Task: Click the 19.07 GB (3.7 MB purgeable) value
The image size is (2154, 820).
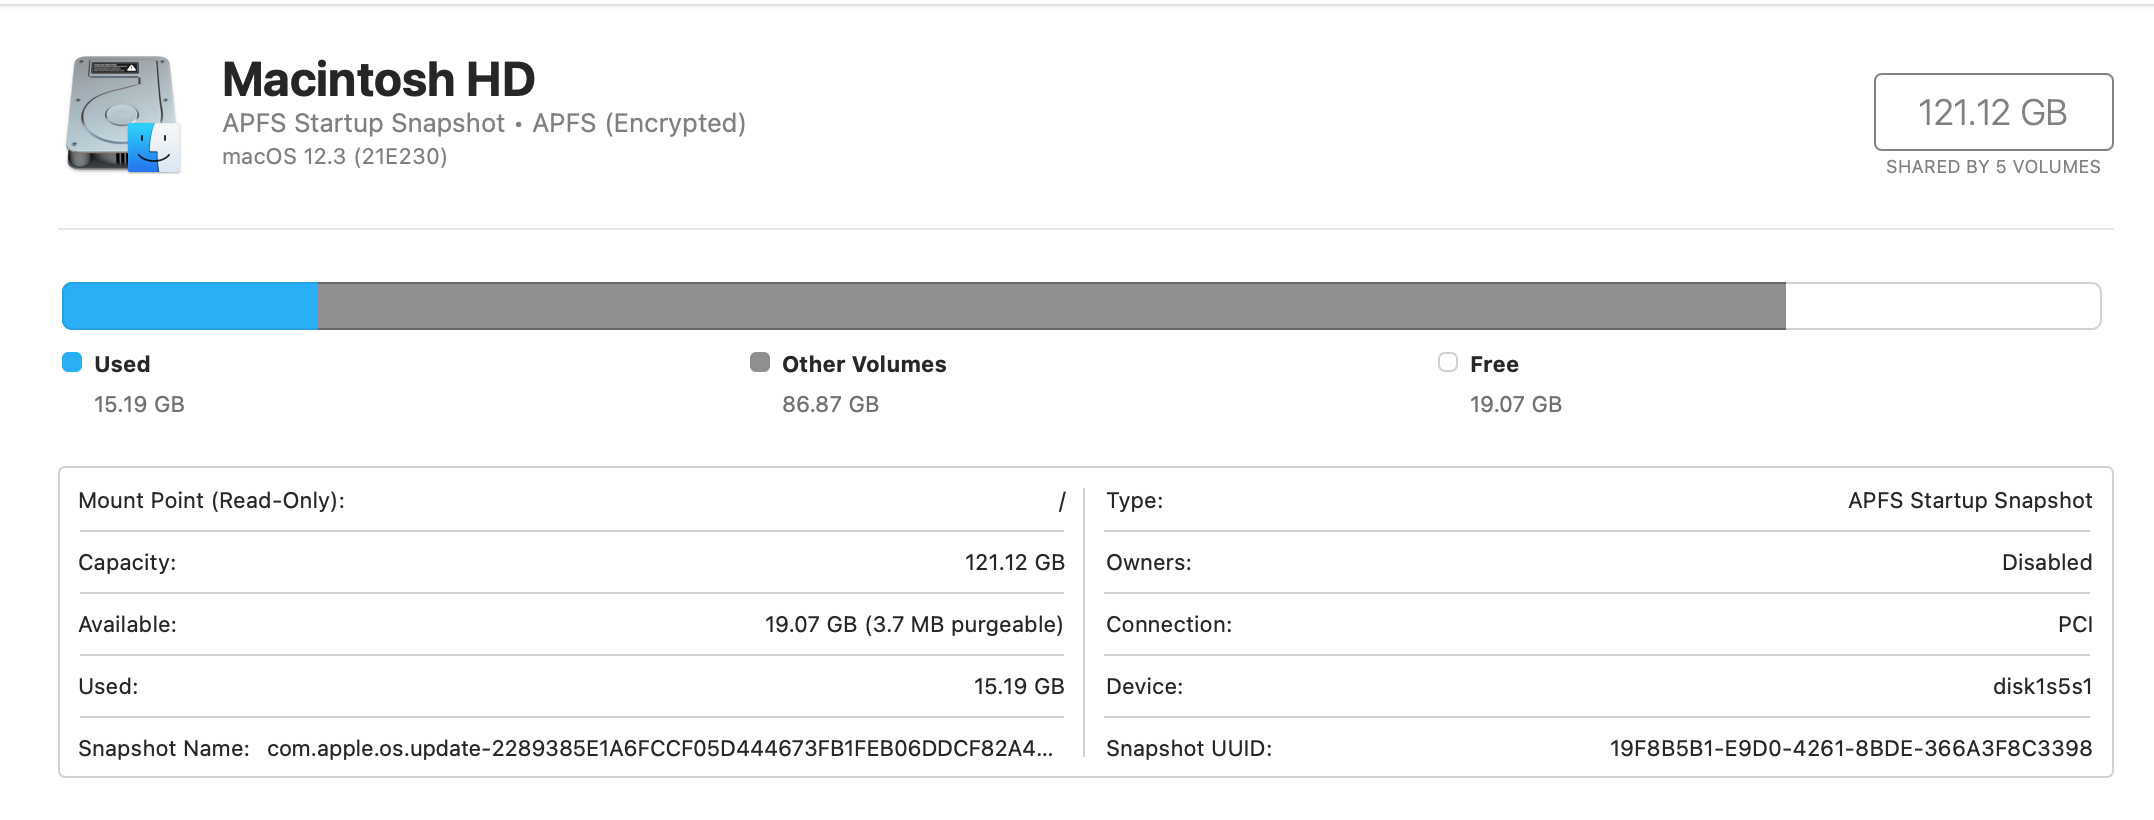Action: click(914, 624)
